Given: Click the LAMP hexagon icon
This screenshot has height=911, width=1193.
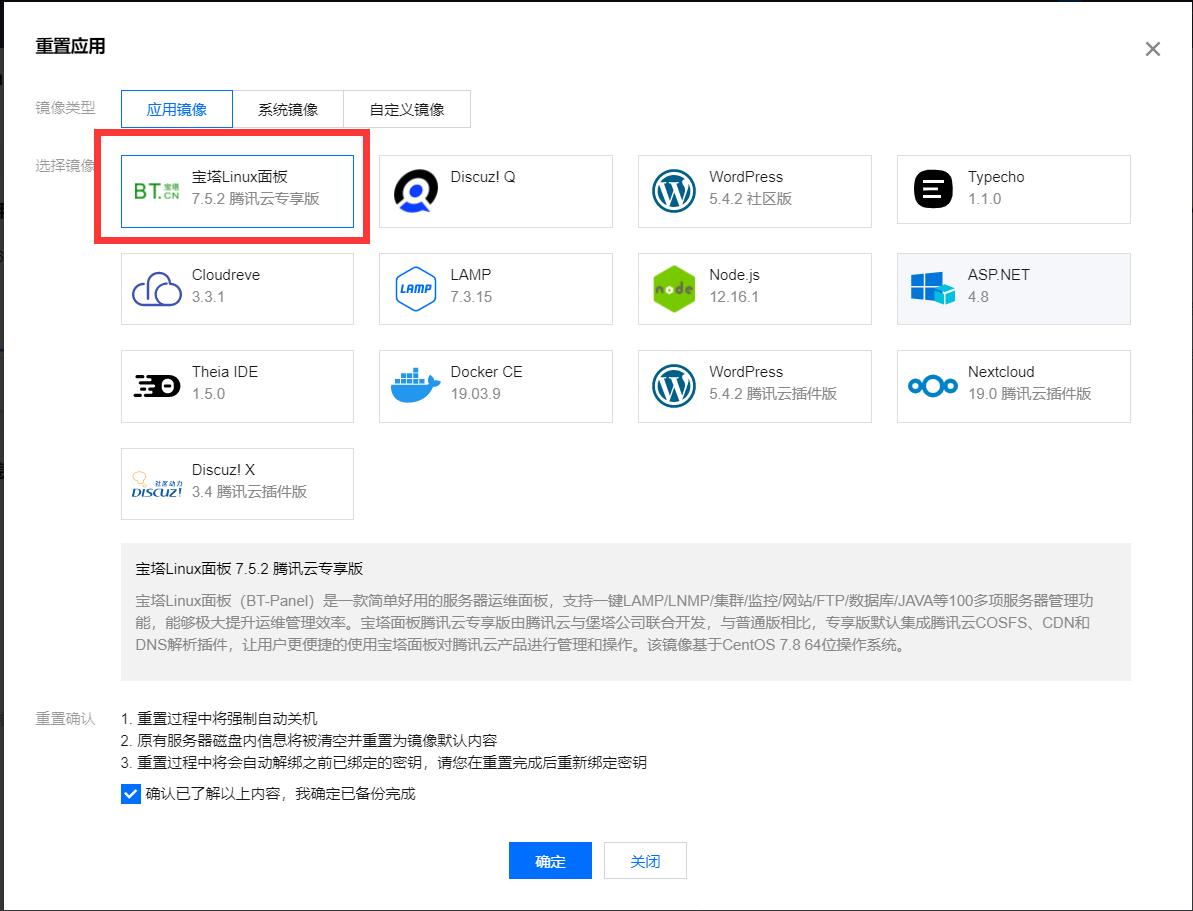Looking at the screenshot, I should tap(414, 287).
